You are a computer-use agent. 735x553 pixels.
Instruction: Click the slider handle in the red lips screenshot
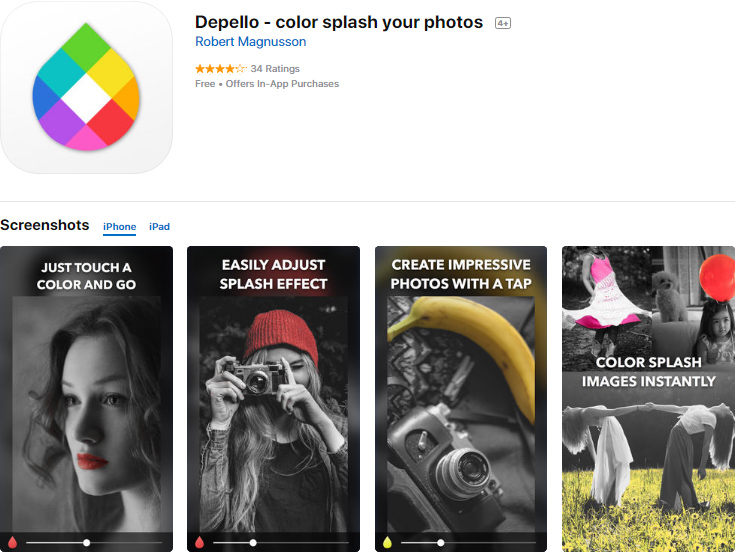coord(87,543)
